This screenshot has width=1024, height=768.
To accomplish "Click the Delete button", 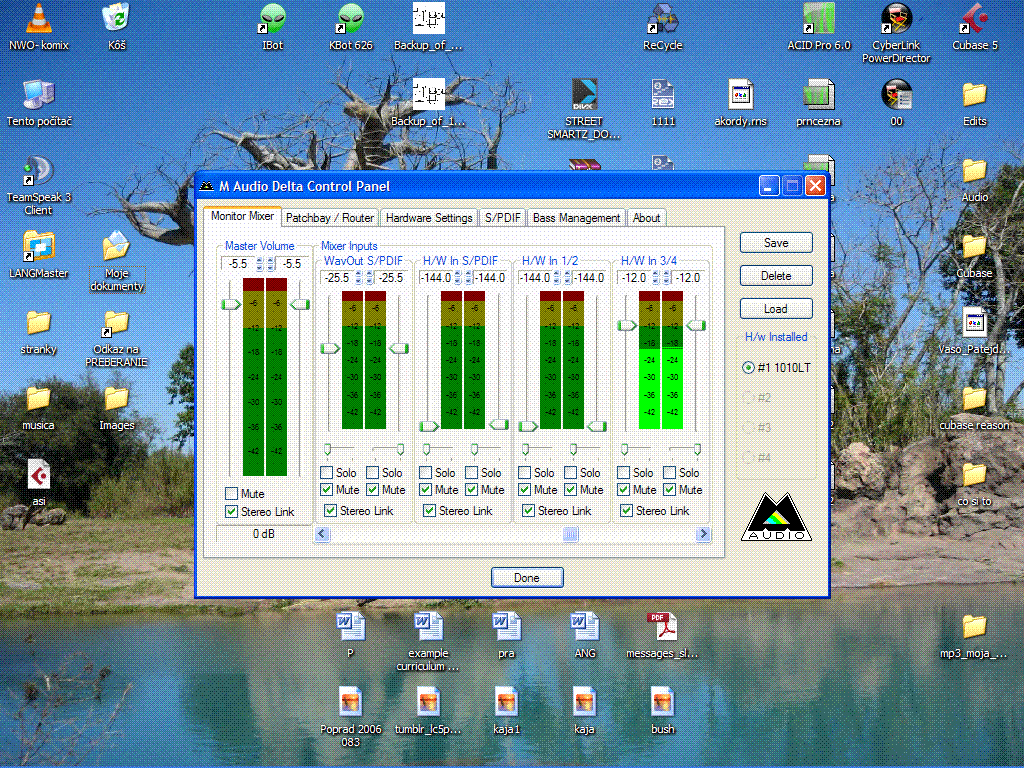I will click(x=776, y=276).
